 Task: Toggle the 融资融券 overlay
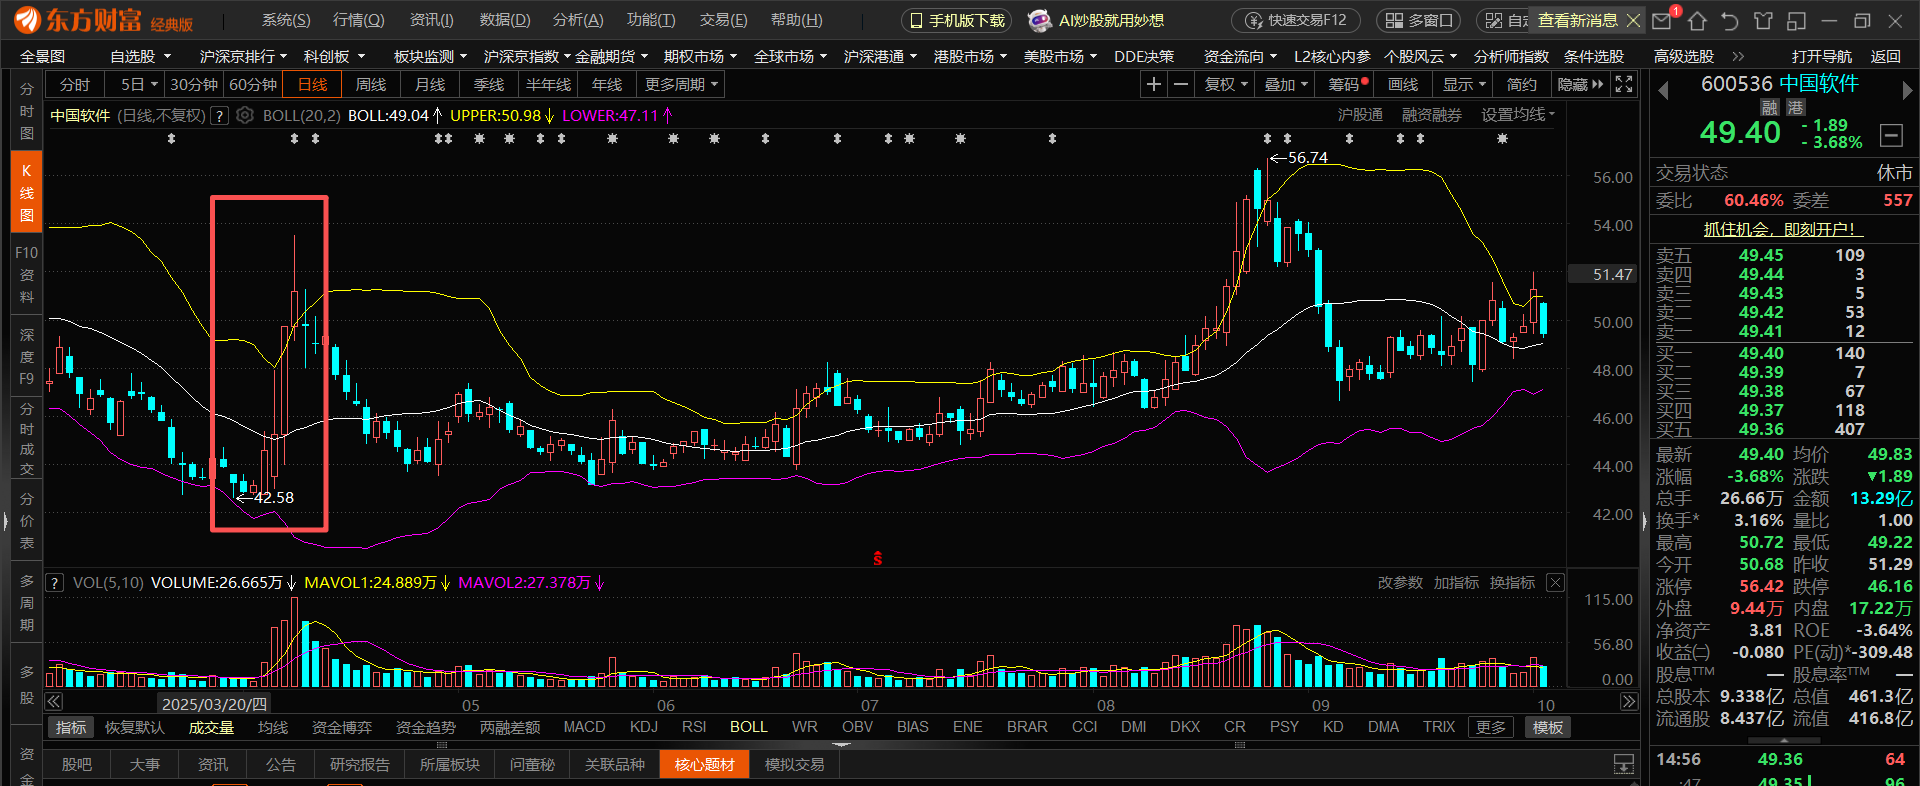[1431, 115]
